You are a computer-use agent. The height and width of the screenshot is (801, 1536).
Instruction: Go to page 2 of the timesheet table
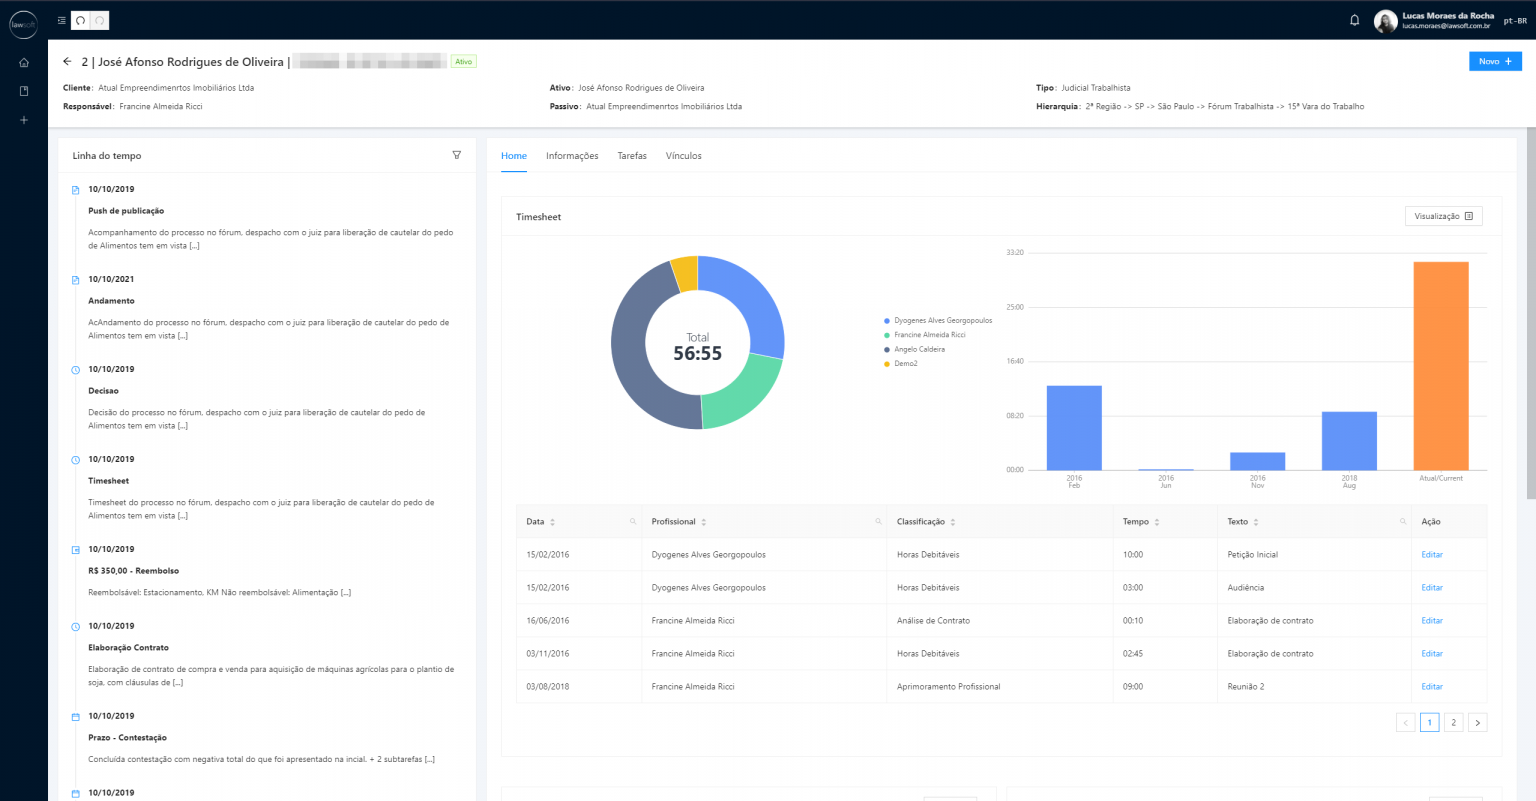(x=1453, y=721)
